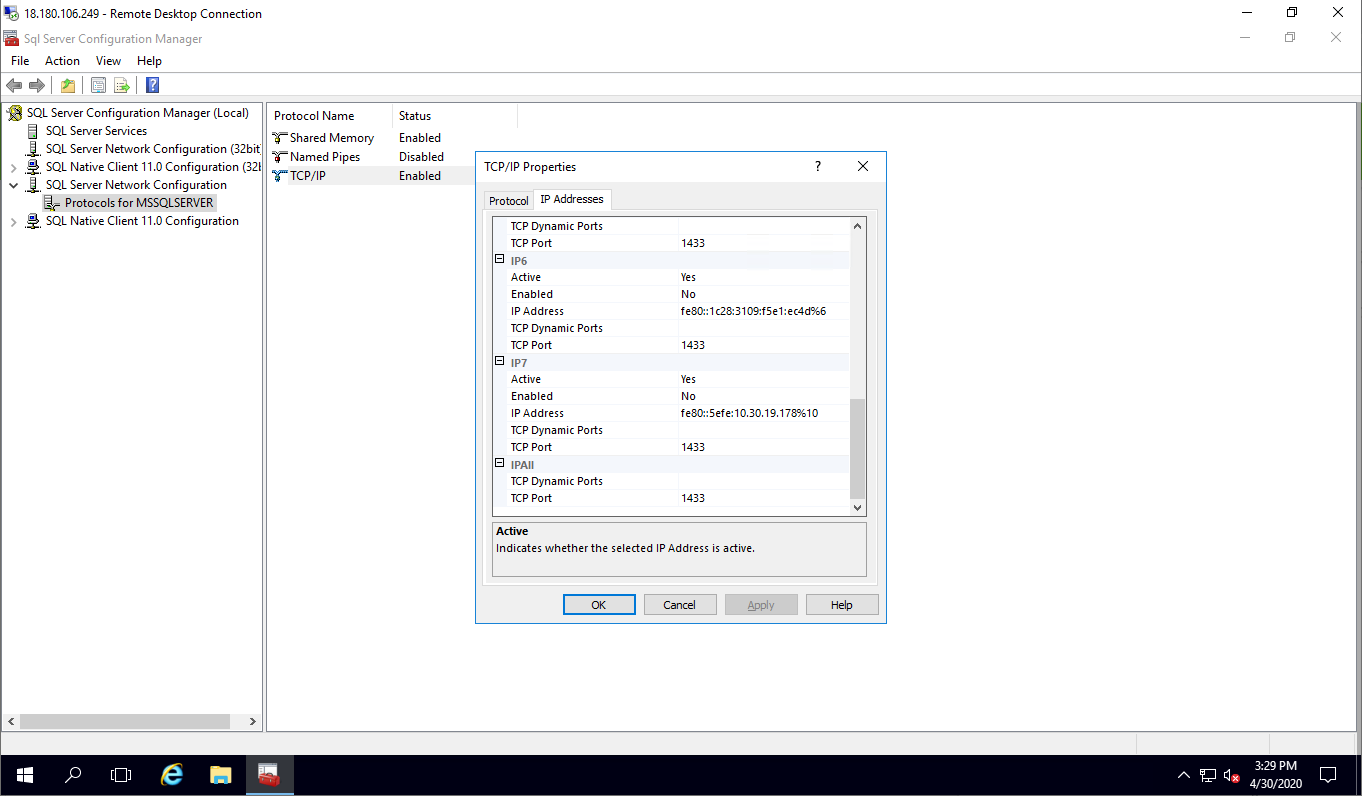The height and width of the screenshot is (796, 1362).
Task: Launch Internet Explorer from the taskbar
Action: click(173, 775)
